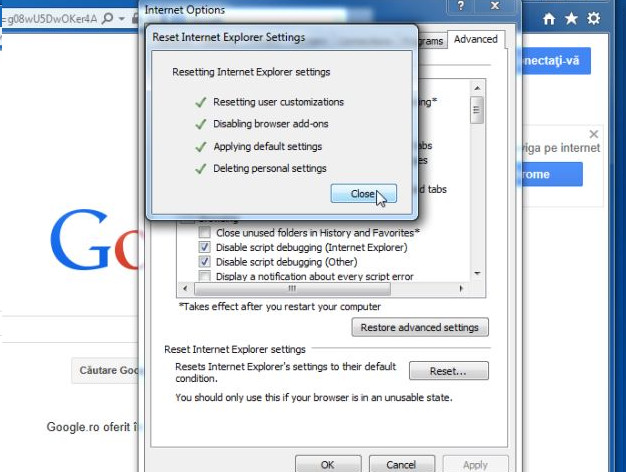Click the settings list scroll up arrow
This screenshot has height=472, width=626.
point(477,88)
